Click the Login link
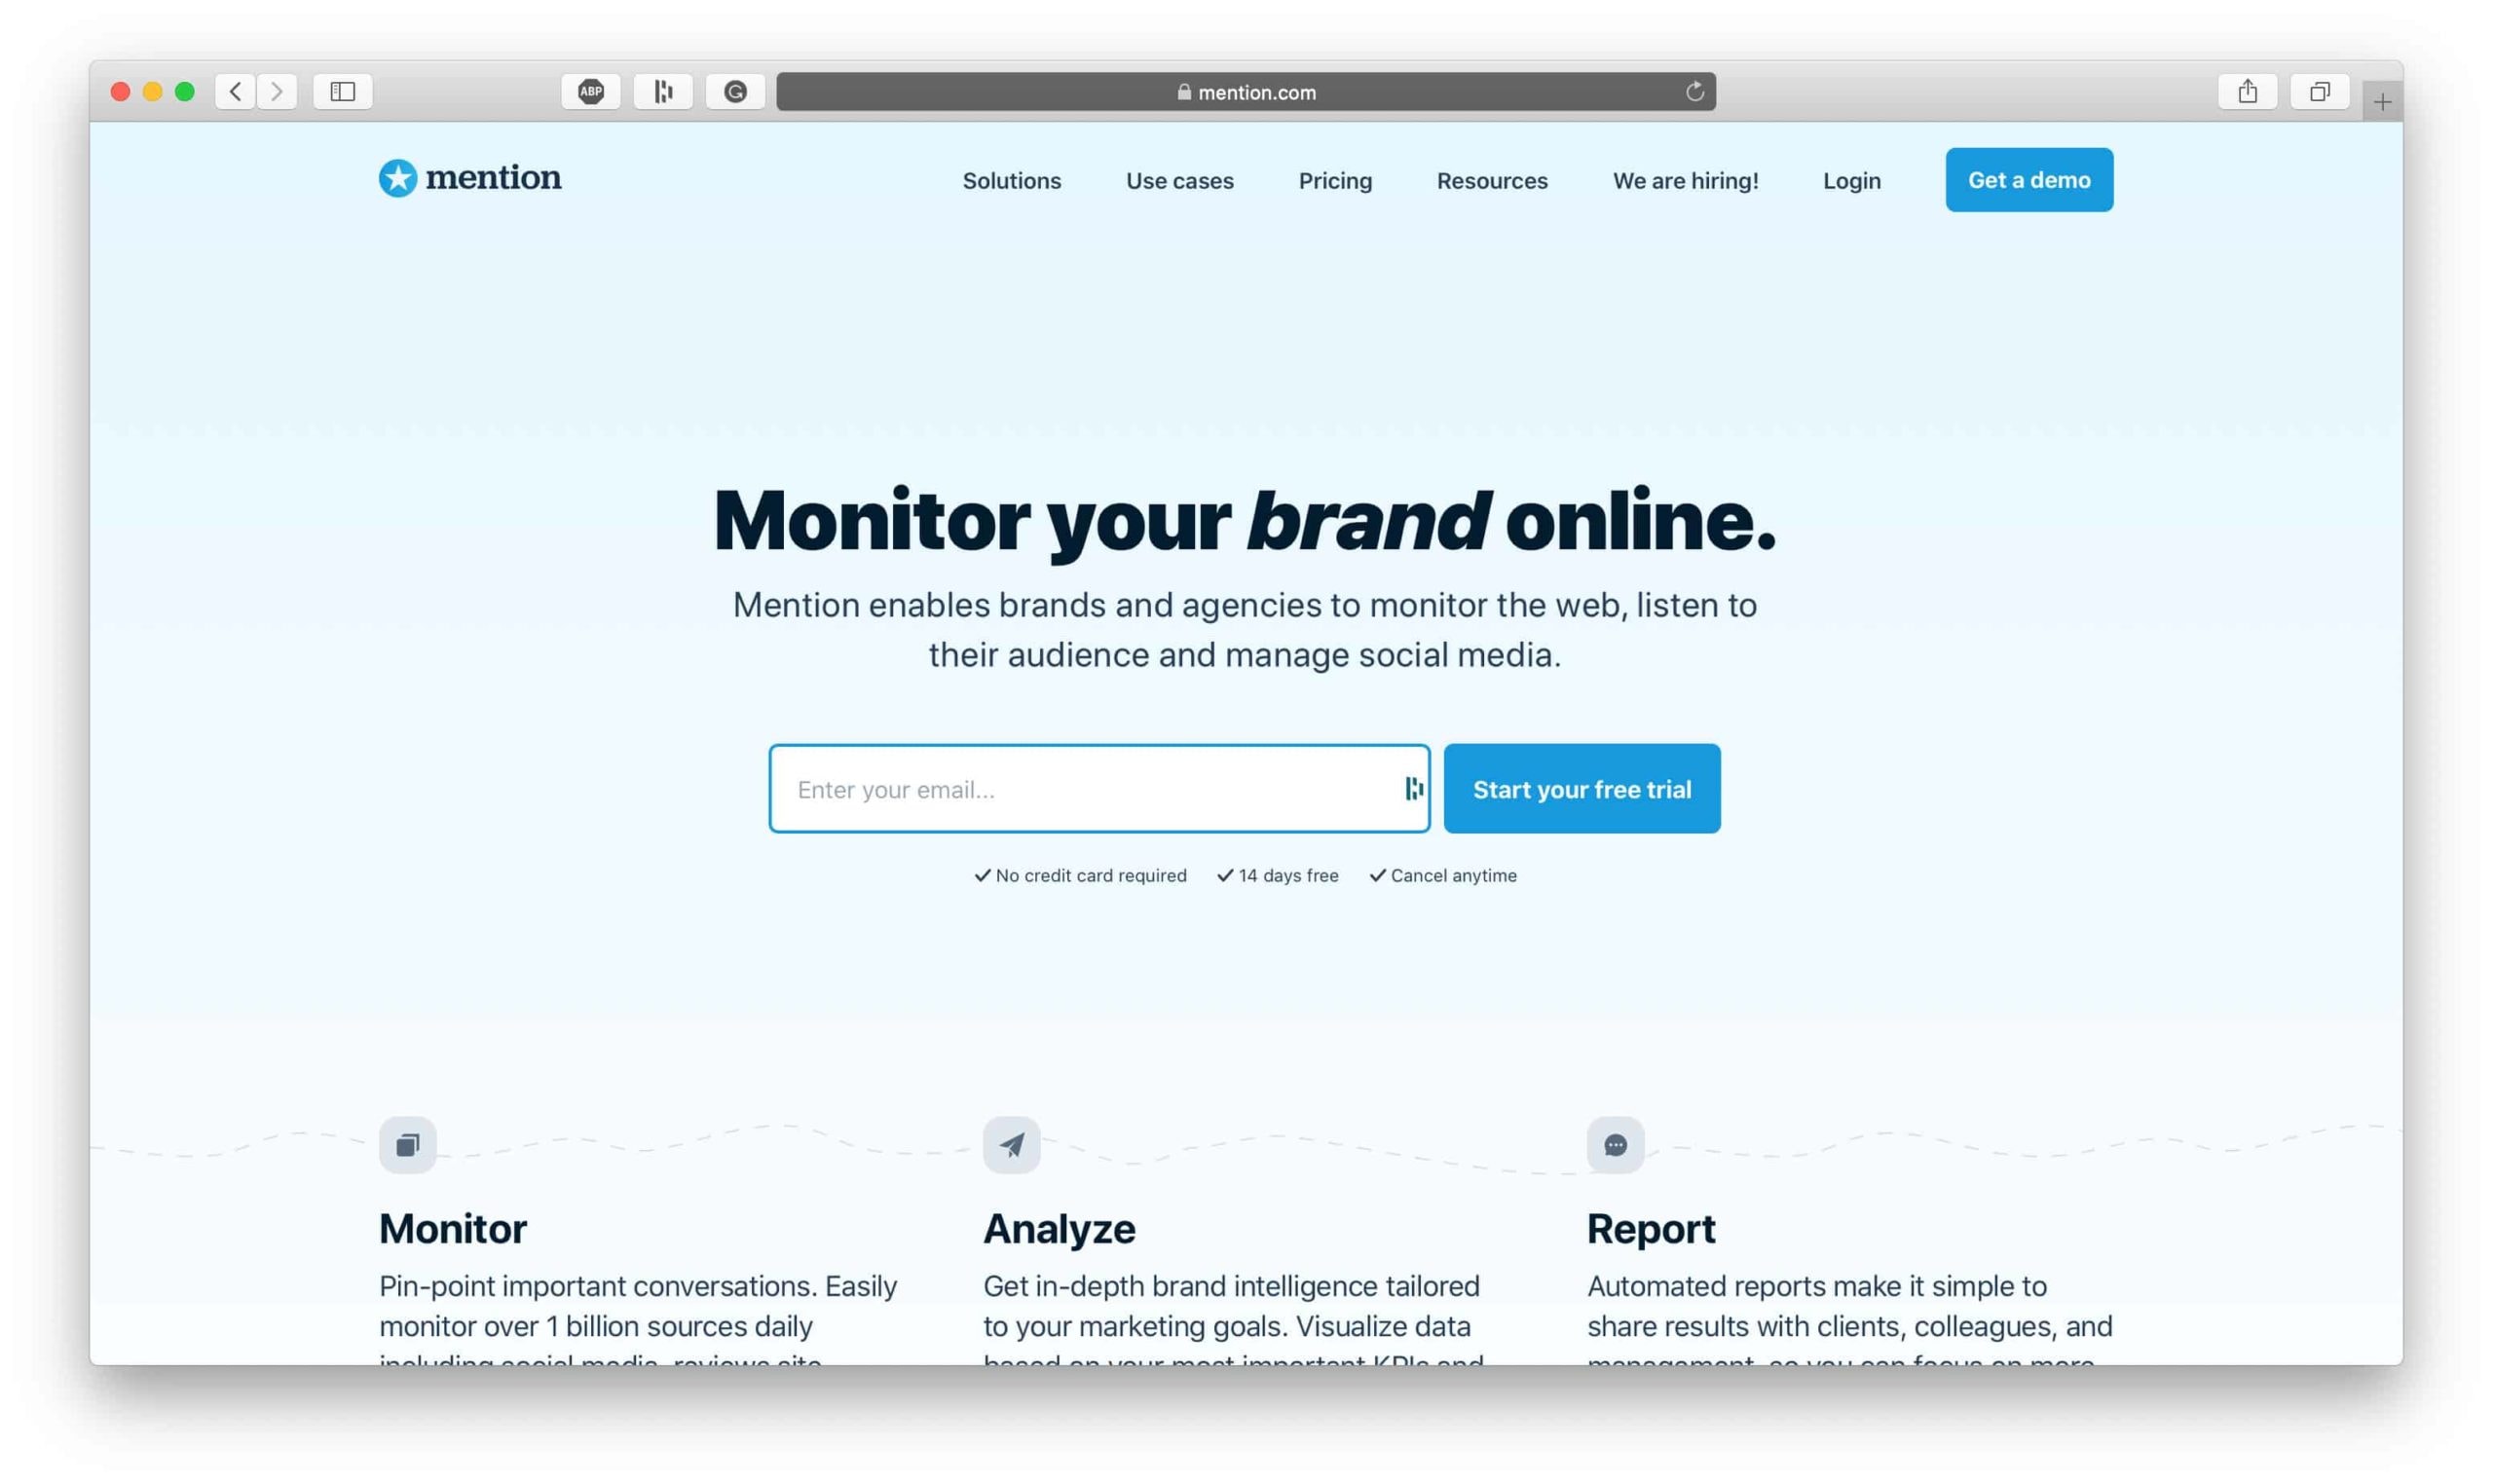2493x1484 pixels. (x=1851, y=178)
